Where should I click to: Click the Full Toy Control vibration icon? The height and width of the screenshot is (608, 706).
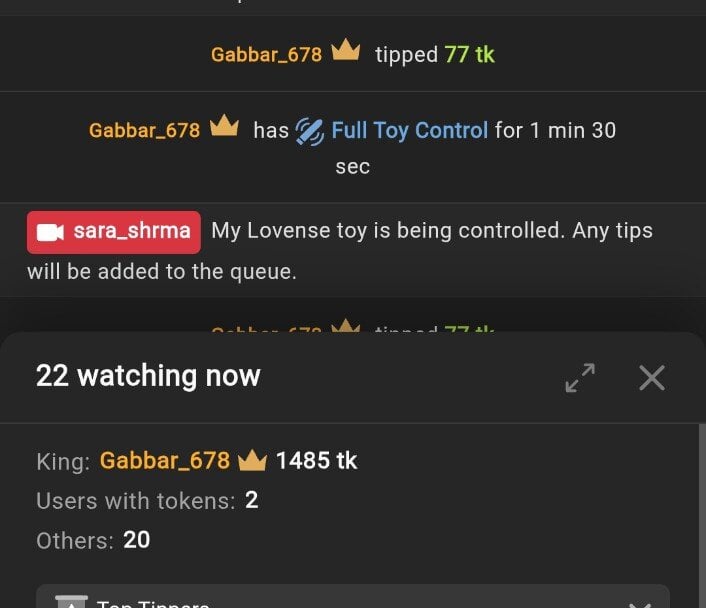coord(309,132)
